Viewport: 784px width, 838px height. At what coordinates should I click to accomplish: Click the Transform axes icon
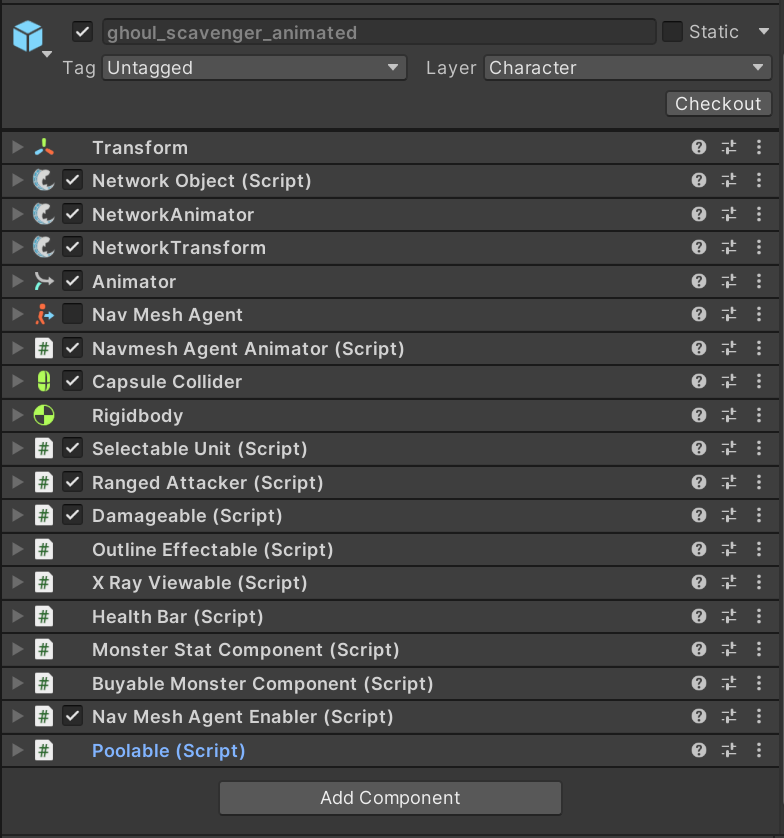(x=44, y=147)
